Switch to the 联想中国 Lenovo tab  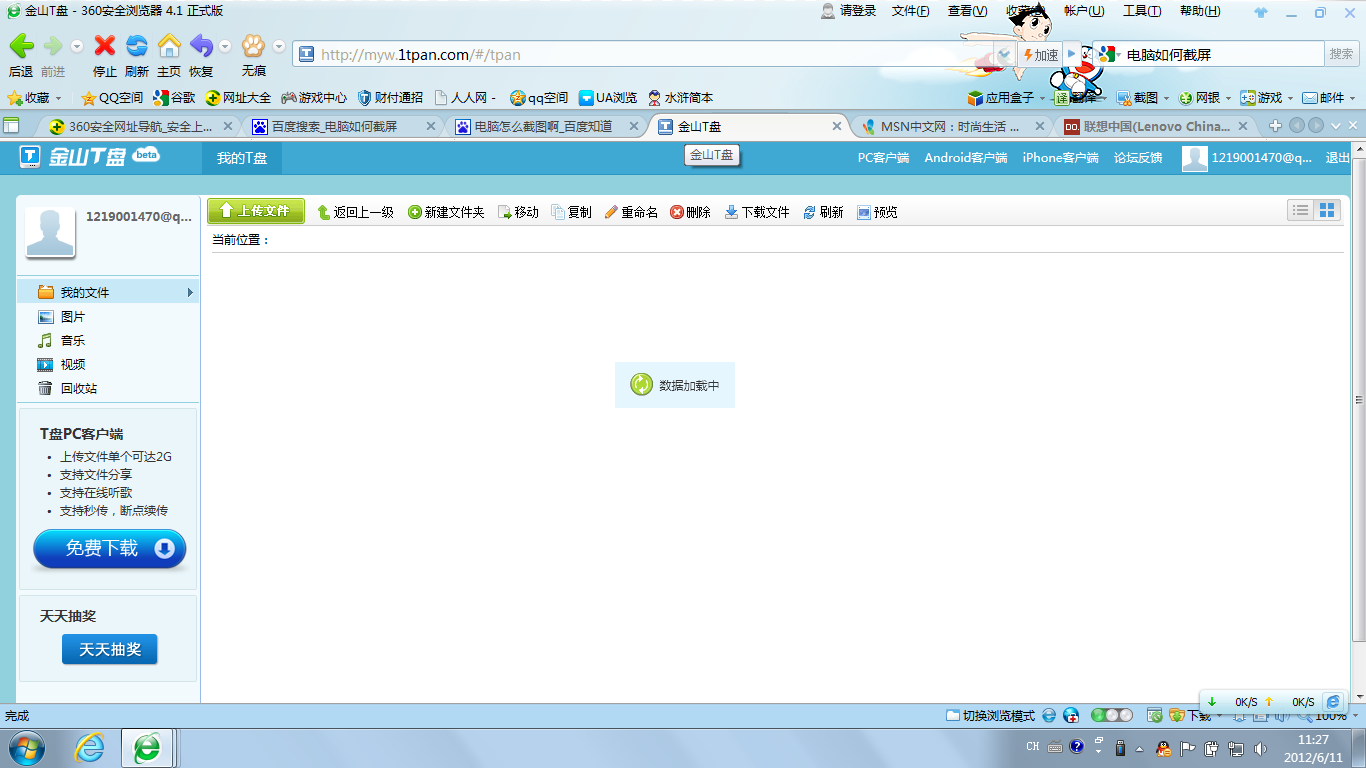[1155, 127]
